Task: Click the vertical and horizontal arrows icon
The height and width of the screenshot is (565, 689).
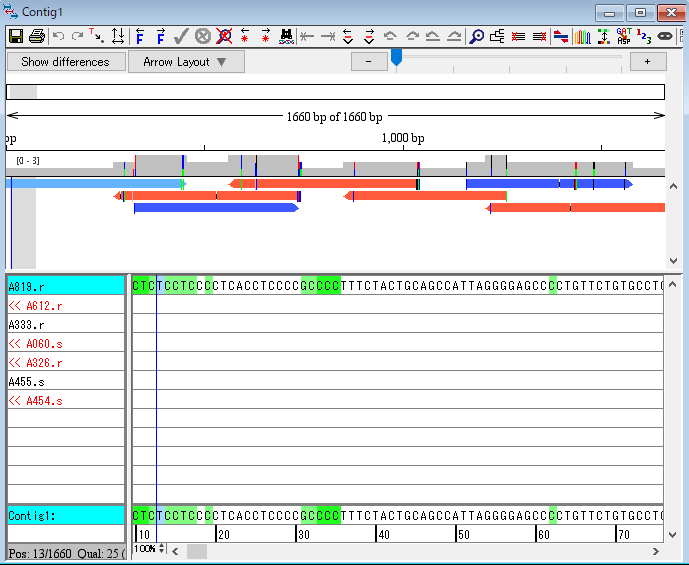Action: pos(118,36)
